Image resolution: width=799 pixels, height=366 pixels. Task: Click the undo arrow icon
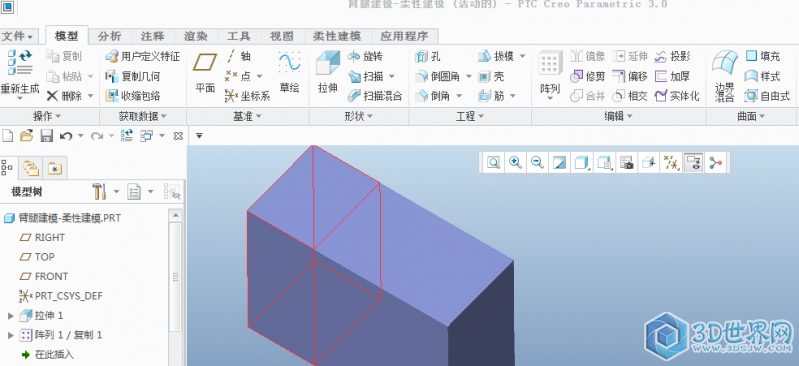coord(66,136)
